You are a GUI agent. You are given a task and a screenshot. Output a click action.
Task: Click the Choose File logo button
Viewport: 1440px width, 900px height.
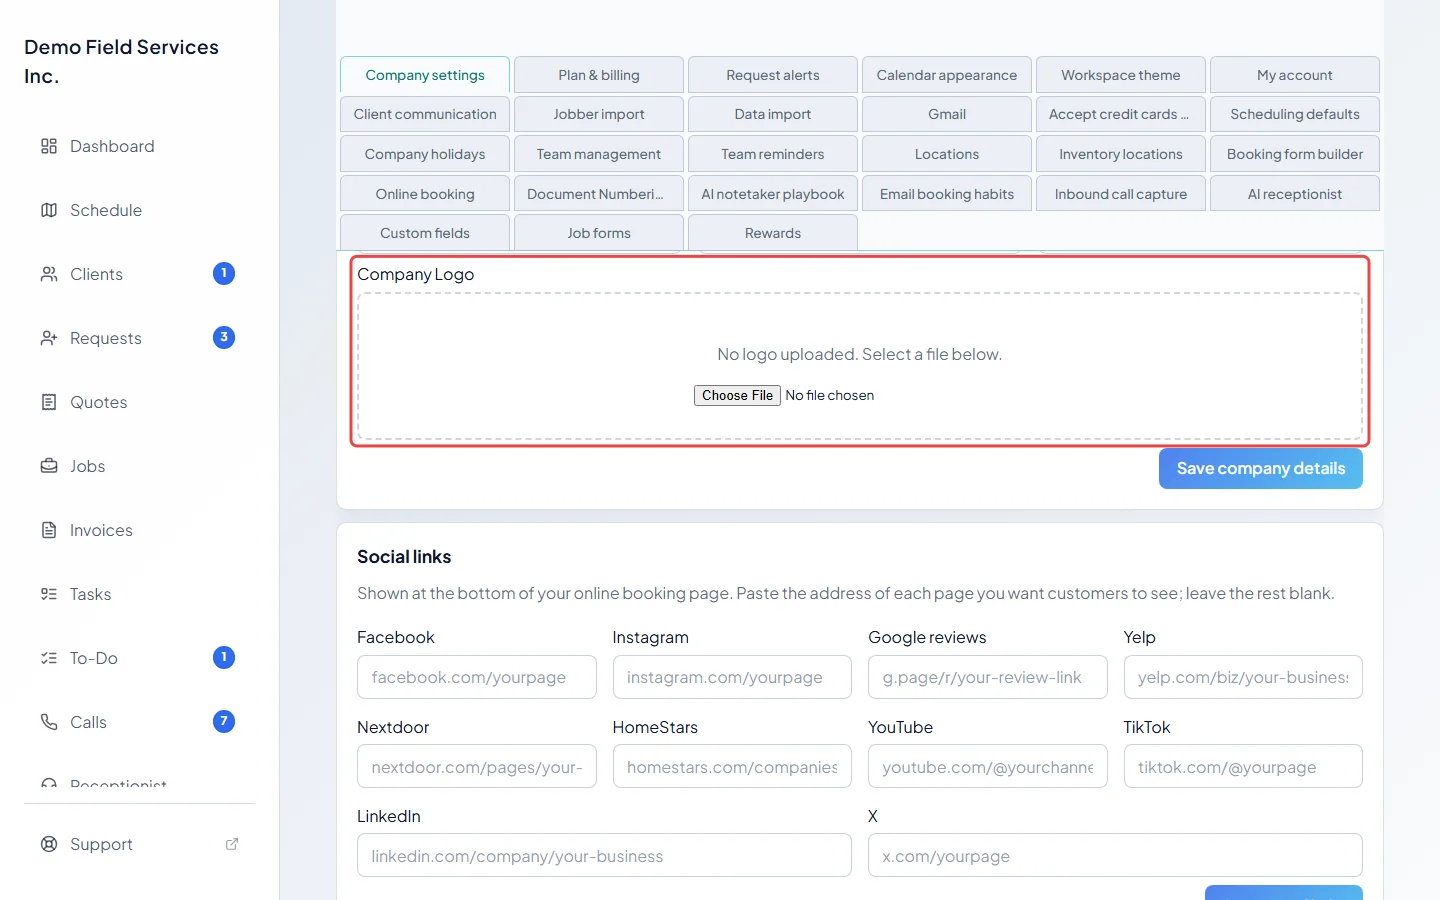(x=737, y=395)
